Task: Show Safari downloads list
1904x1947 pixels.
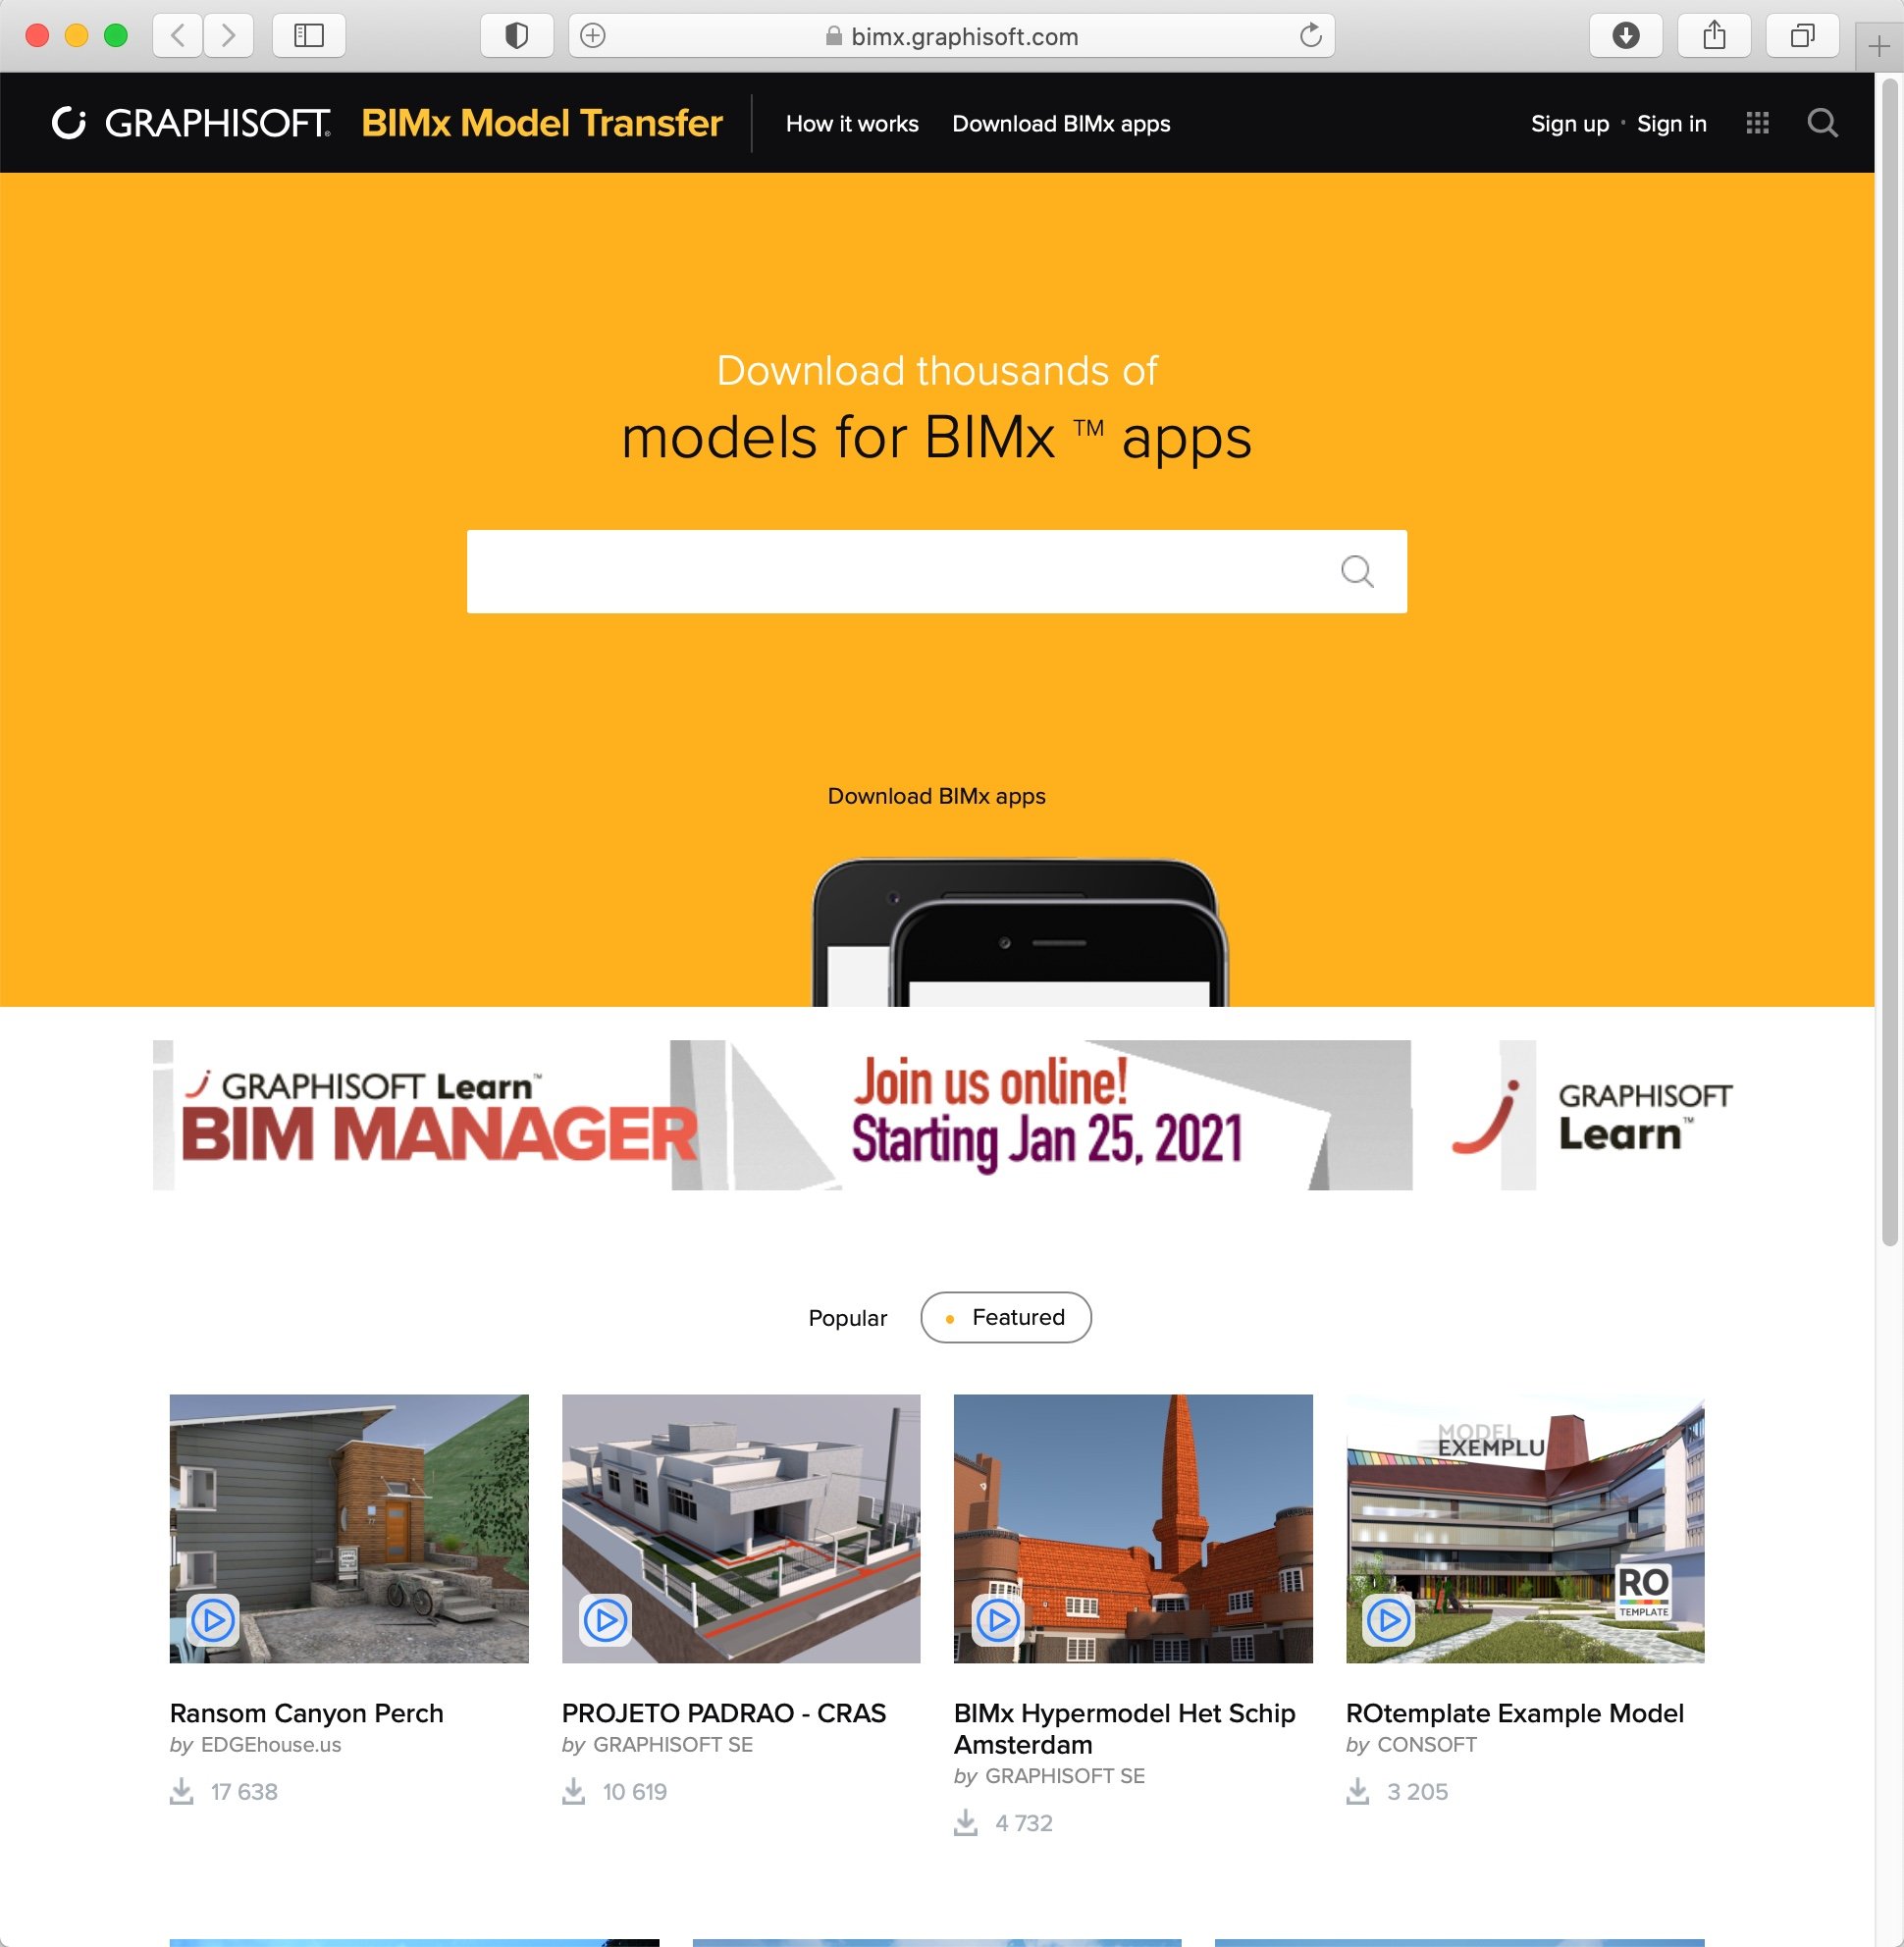Action: click(1625, 36)
